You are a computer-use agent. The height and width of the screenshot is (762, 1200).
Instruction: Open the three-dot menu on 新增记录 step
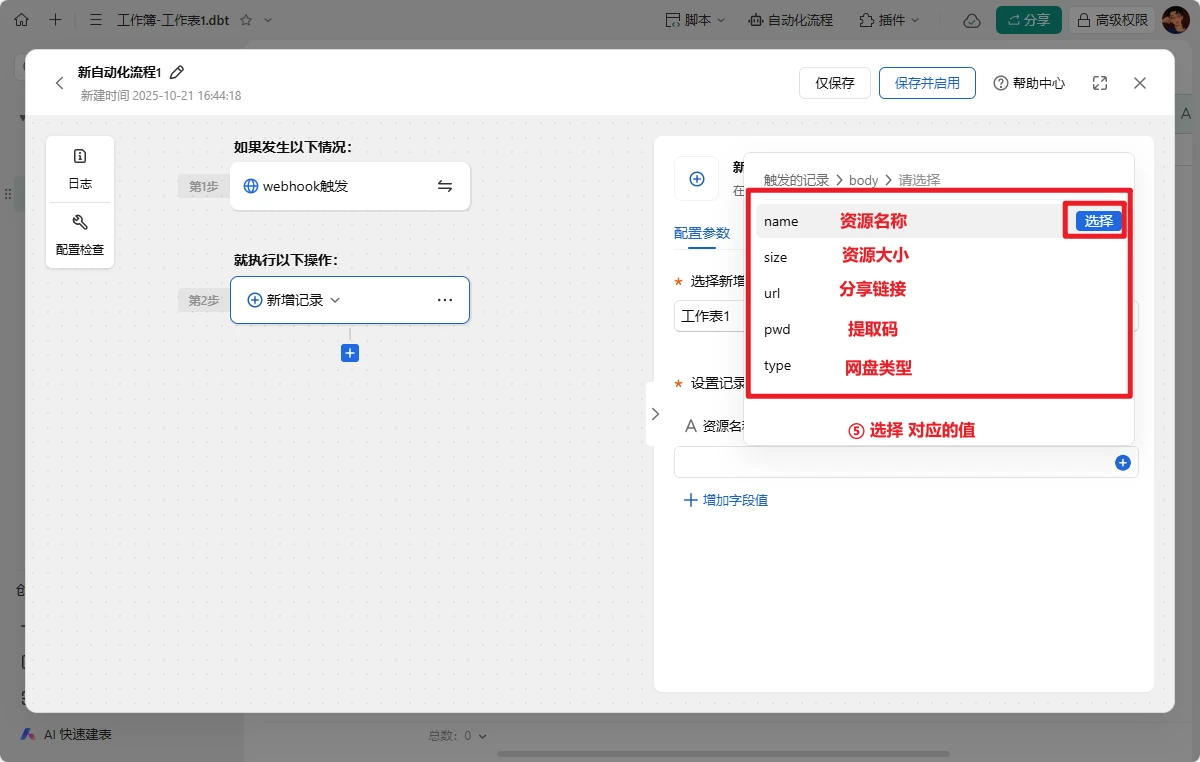[445, 300]
